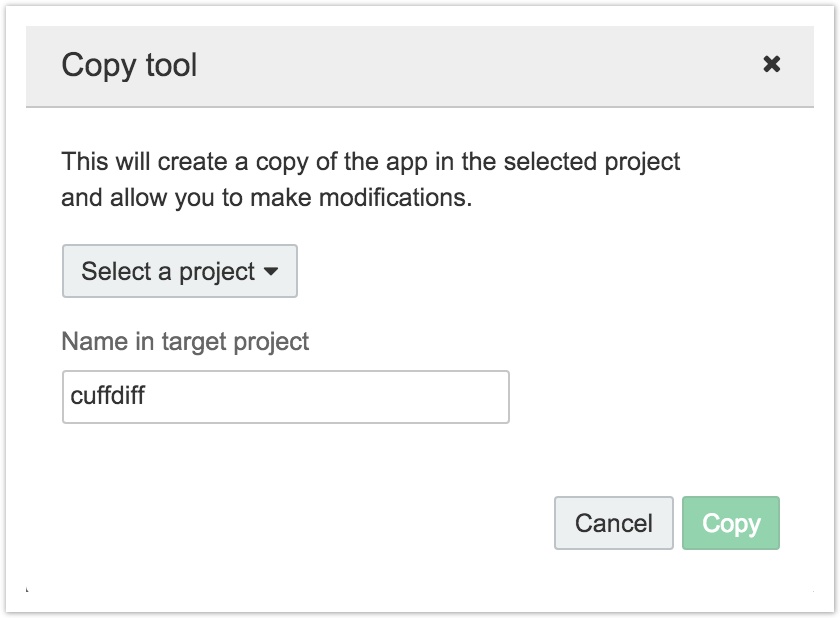The height and width of the screenshot is (618, 840).
Task: Click the caret arrow beside Select a project
Action: (x=270, y=272)
